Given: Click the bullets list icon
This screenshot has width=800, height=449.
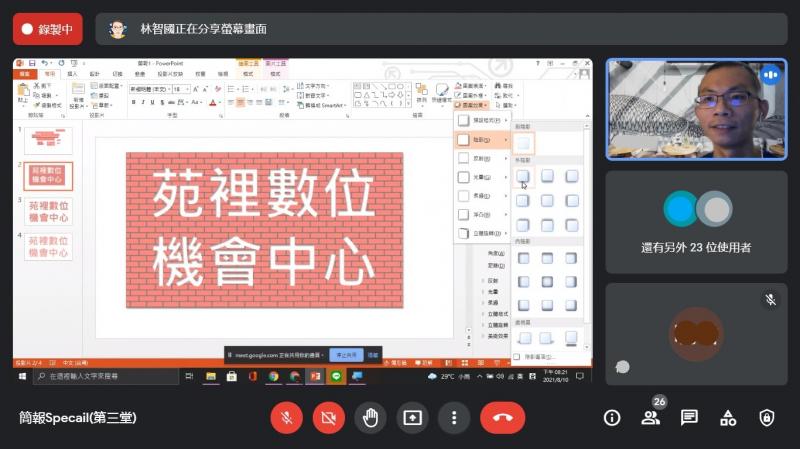Looking at the screenshot, I should [231, 89].
